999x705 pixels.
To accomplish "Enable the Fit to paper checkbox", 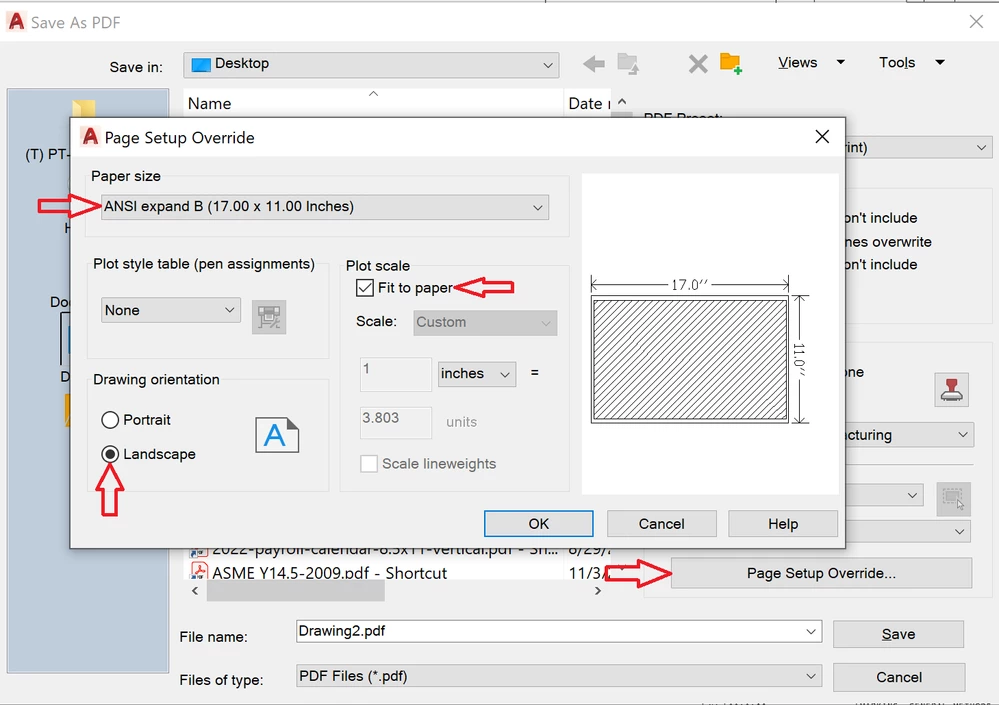I will tap(365, 288).
